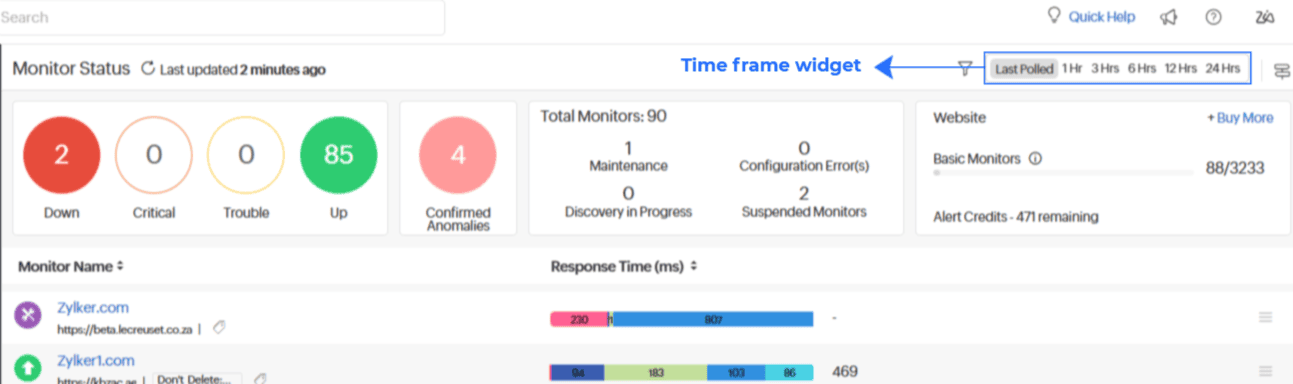Focus the Search input field

(x=221, y=17)
